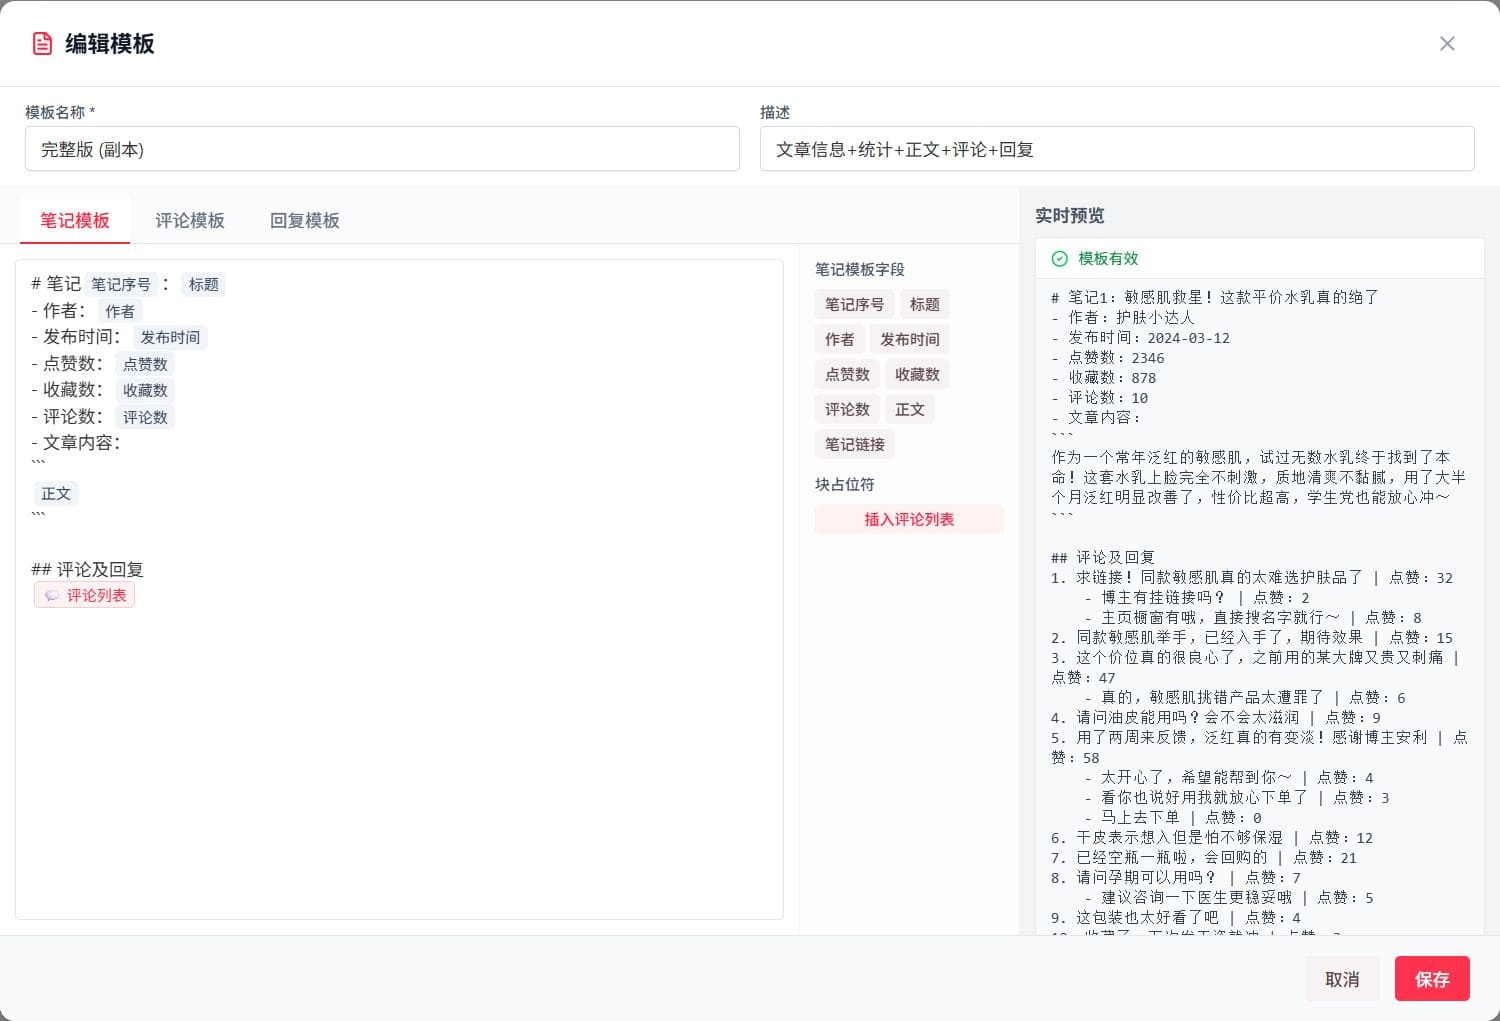Click the 笔记序号 chip in the editor's first line
Image resolution: width=1500 pixels, height=1021 pixels.
pos(121,284)
